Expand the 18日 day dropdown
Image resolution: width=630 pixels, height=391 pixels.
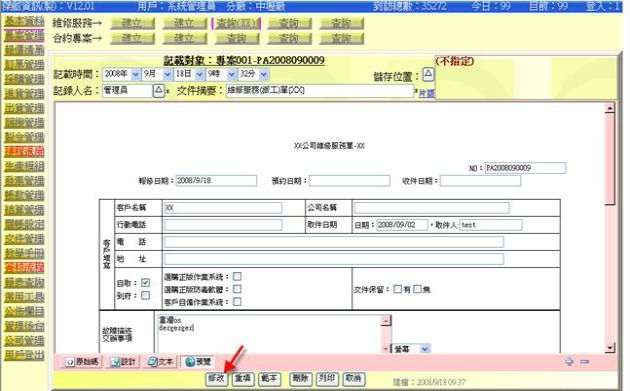pyautogui.click(x=190, y=74)
